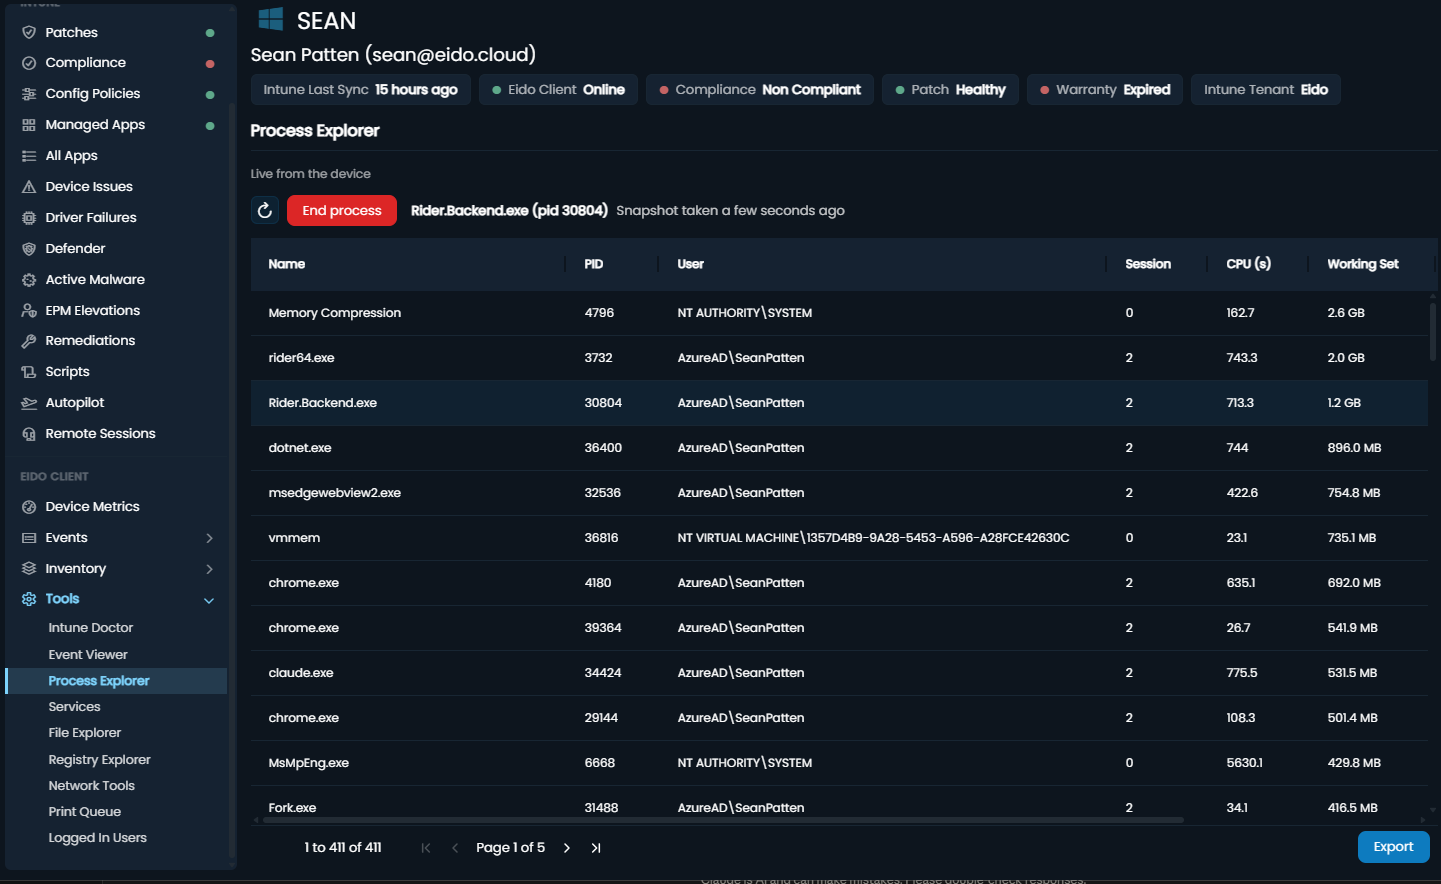Viewport: 1441px width, 884px height.
Task: Click the All Apps list icon
Action: tap(29, 156)
